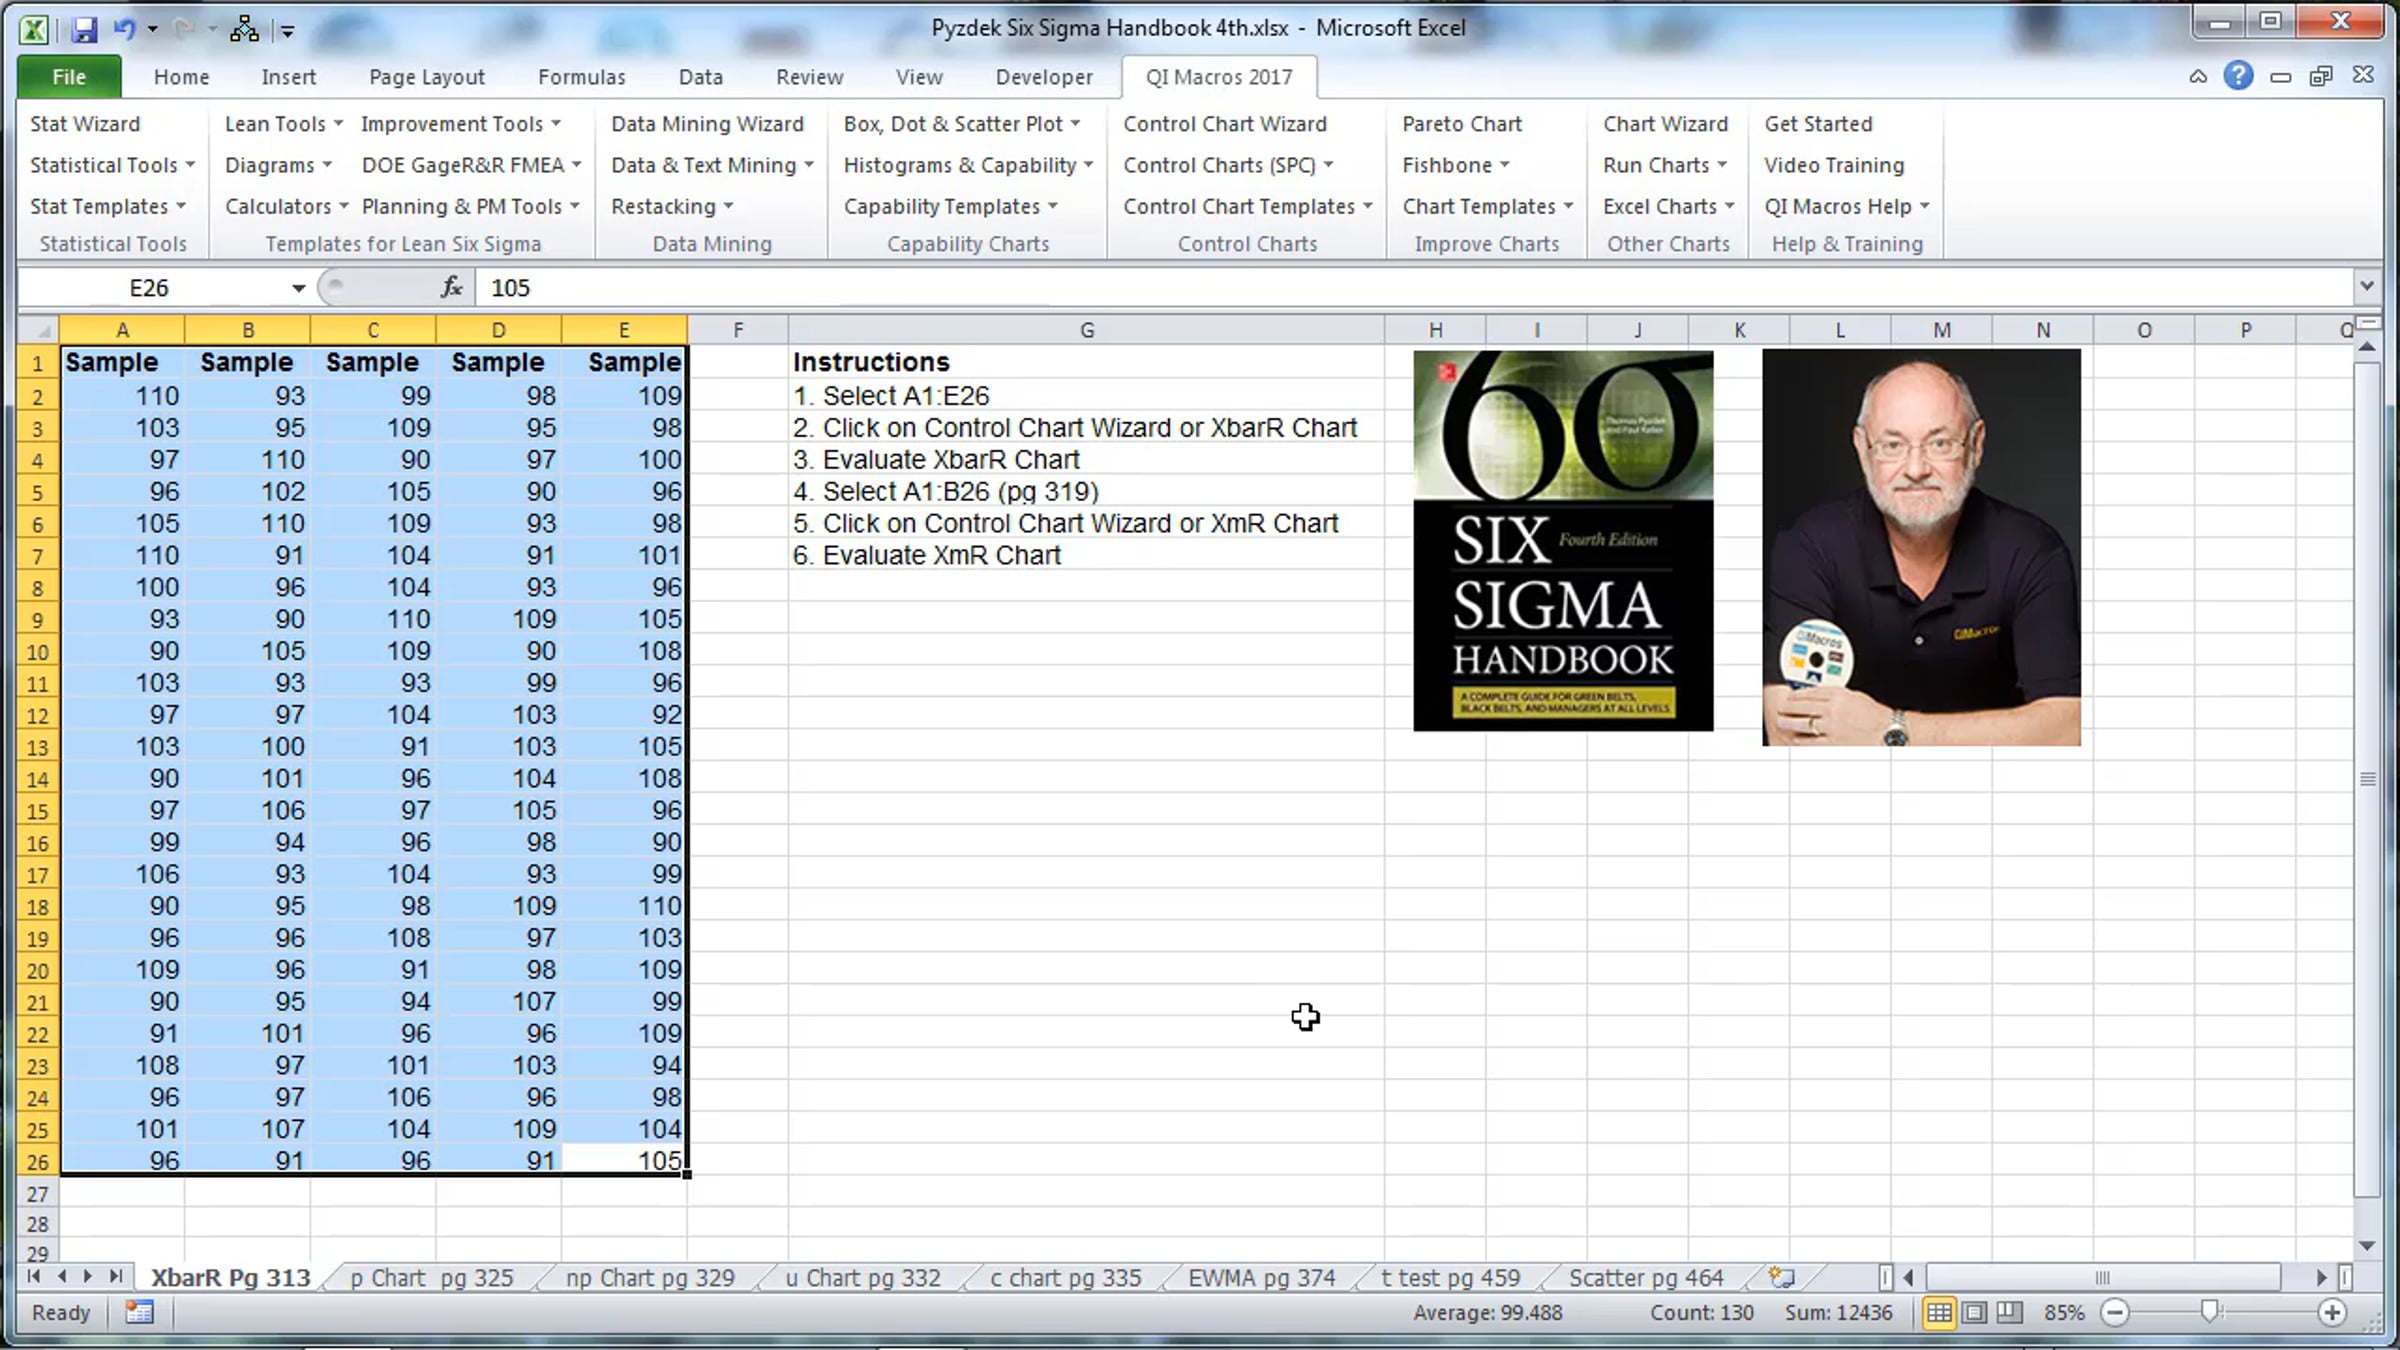2400x1350 pixels.
Task: Click the fx Insert Function icon
Action: (452, 288)
